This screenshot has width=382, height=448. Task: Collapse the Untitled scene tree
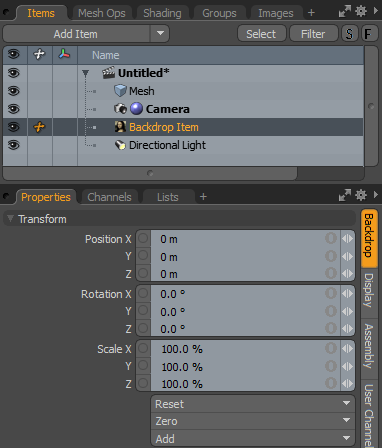(x=85, y=73)
